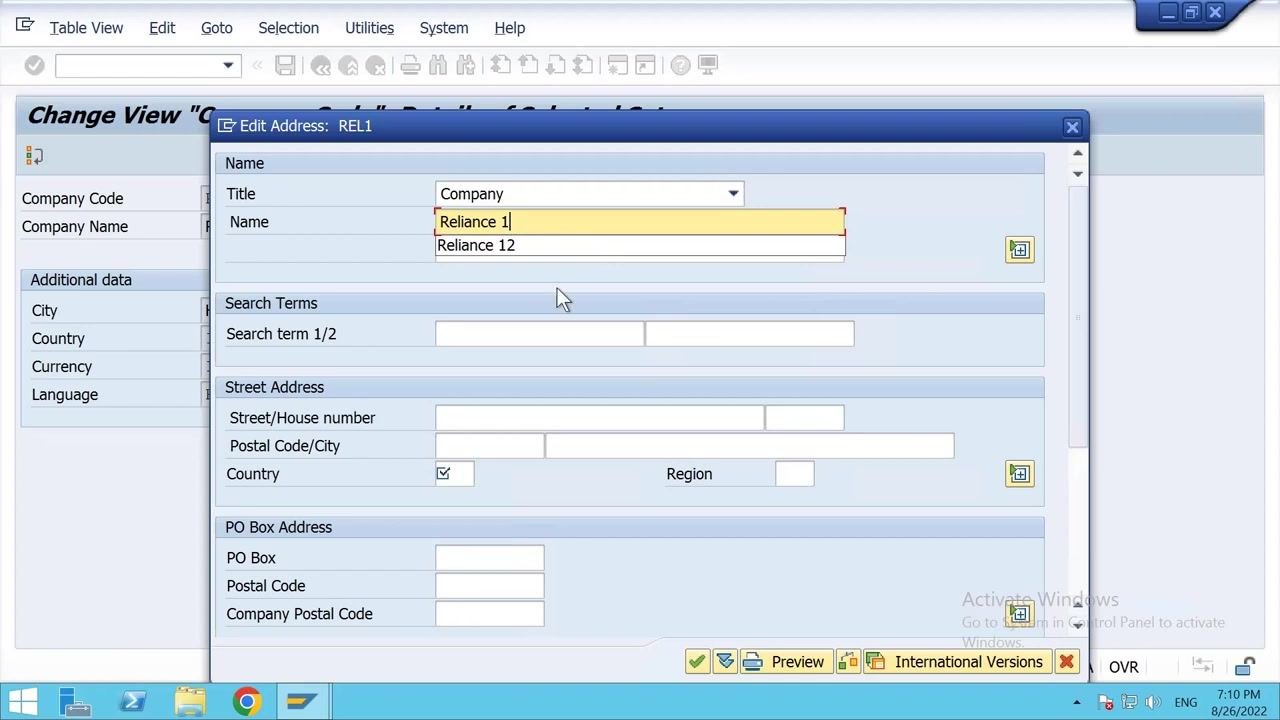Click the Region input field

[x=795, y=474]
